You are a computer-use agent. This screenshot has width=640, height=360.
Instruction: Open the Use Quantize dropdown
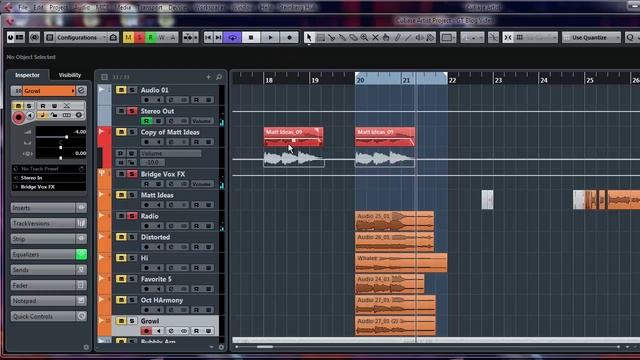[591, 38]
